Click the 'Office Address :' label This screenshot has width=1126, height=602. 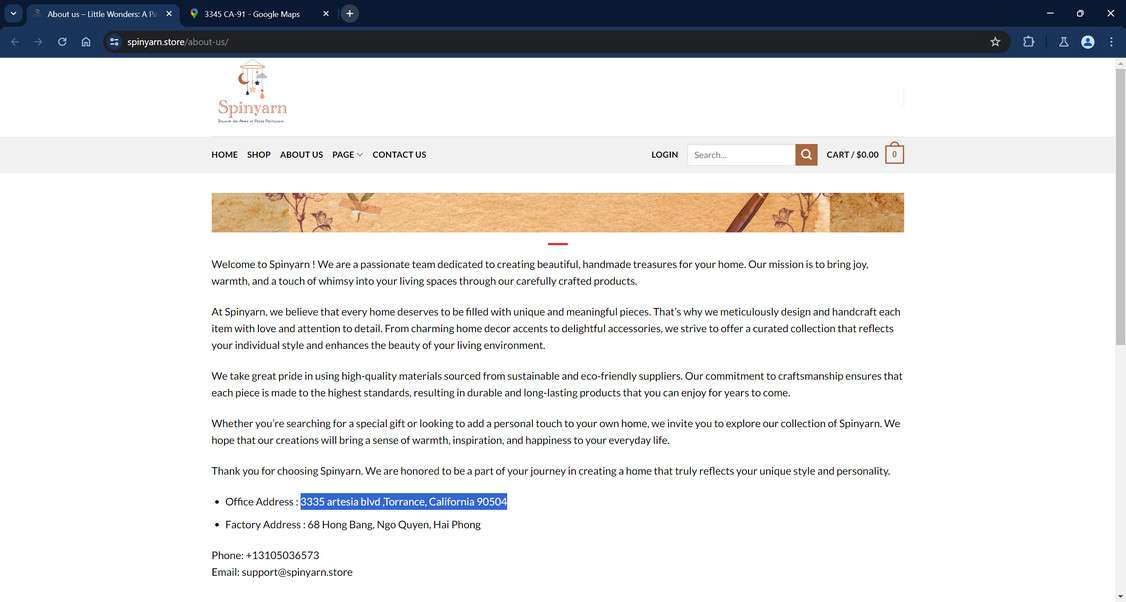tap(261, 501)
